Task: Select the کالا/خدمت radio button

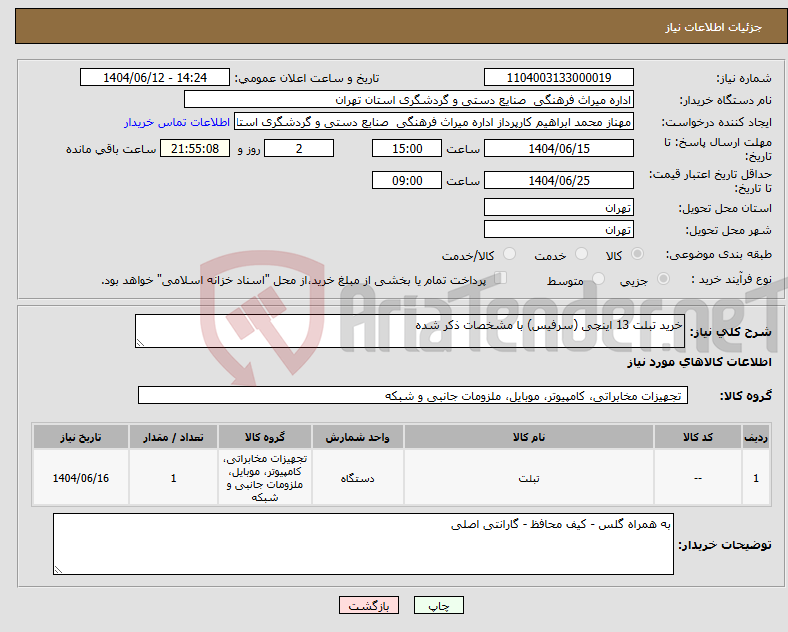Action: [x=510, y=254]
